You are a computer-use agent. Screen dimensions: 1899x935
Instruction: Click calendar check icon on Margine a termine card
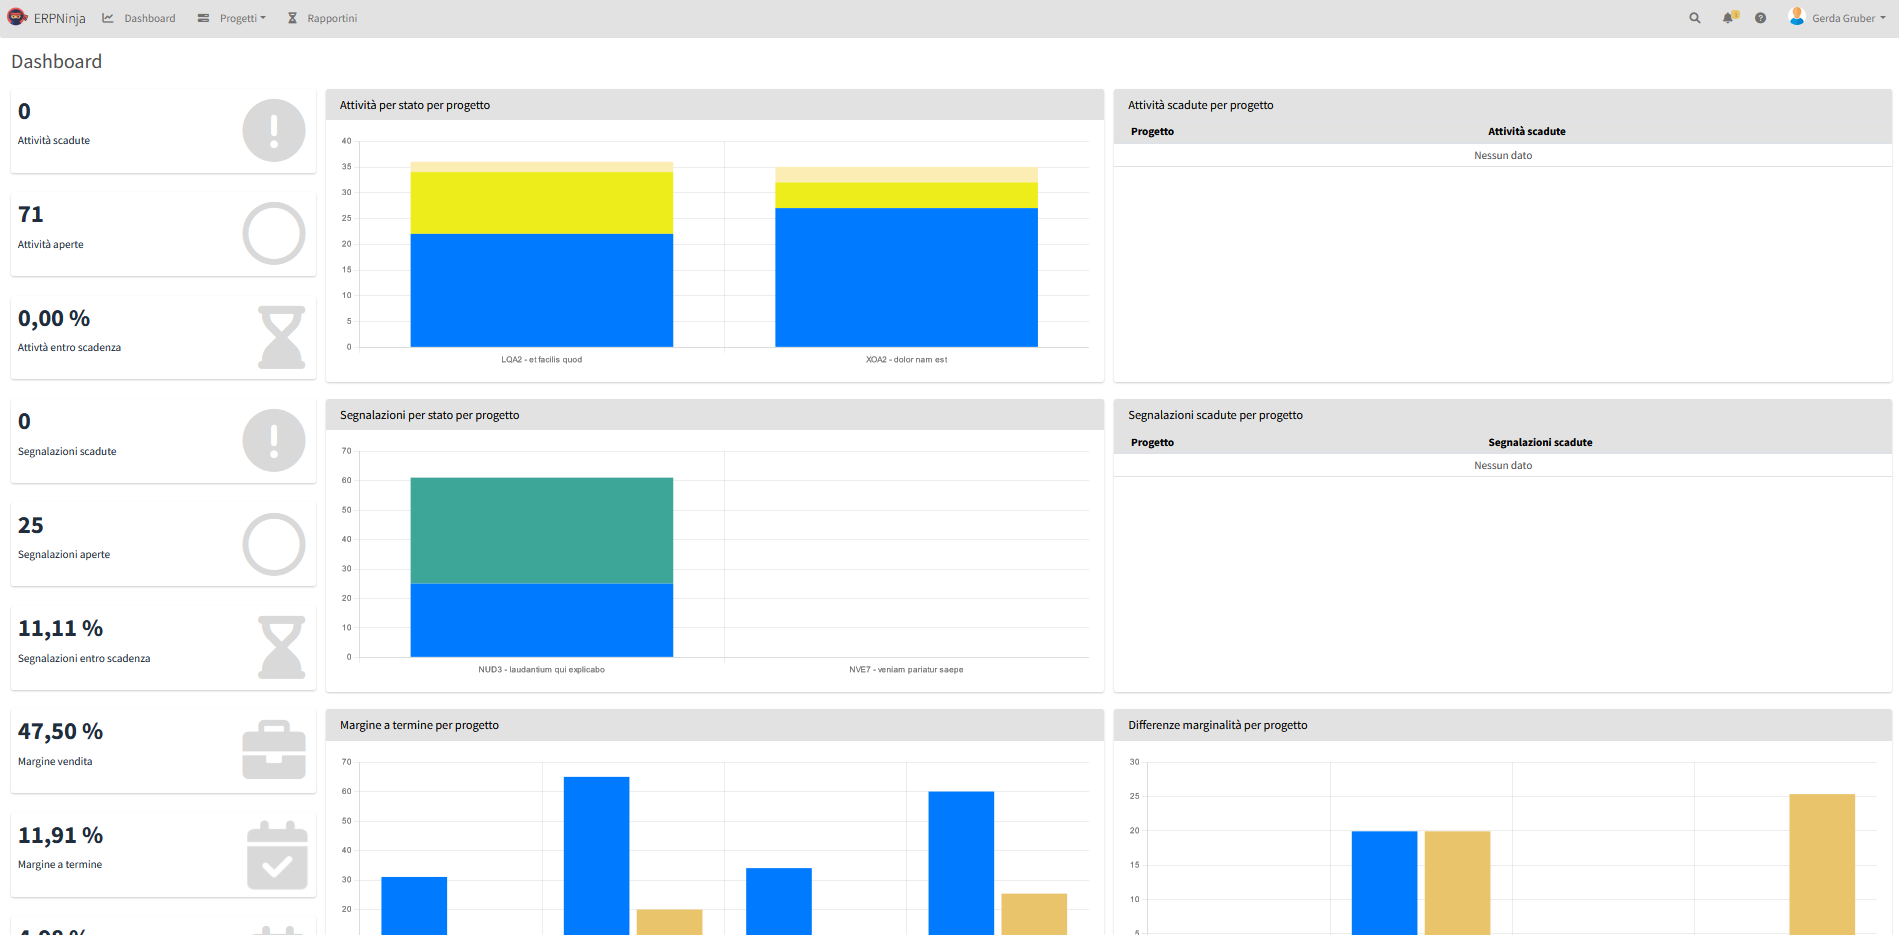pos(278,855)
